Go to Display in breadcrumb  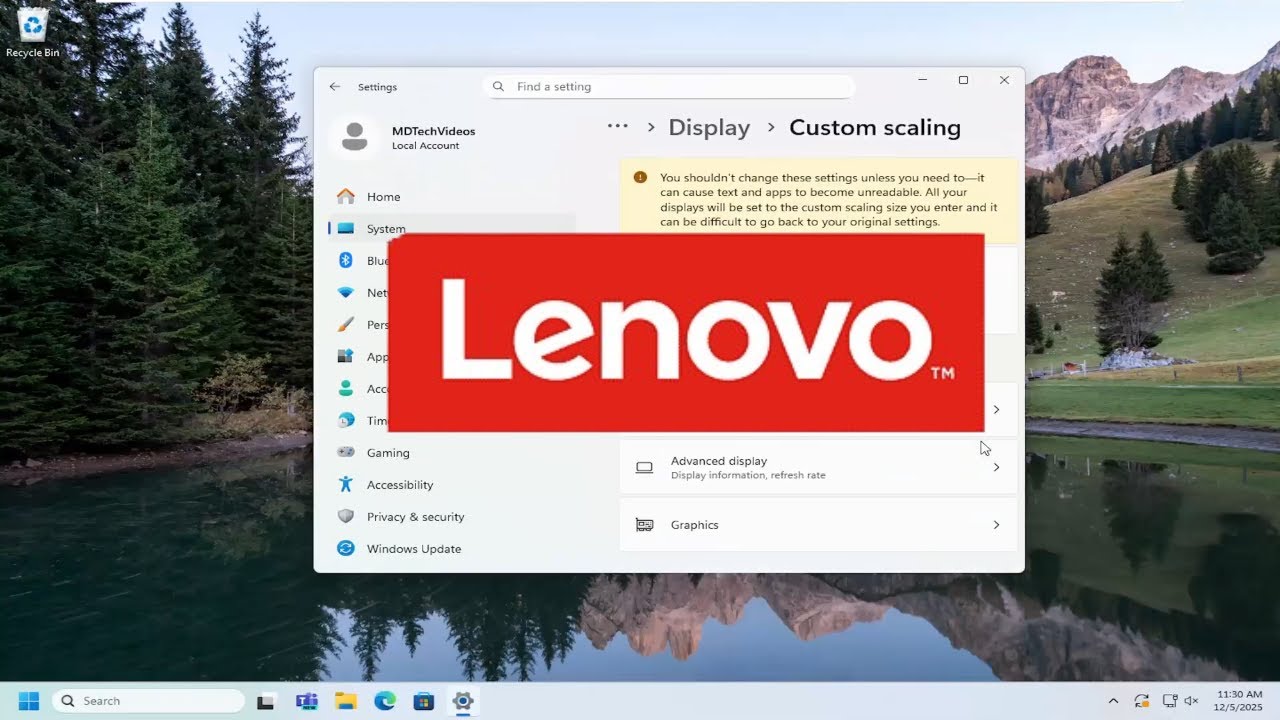709,128
